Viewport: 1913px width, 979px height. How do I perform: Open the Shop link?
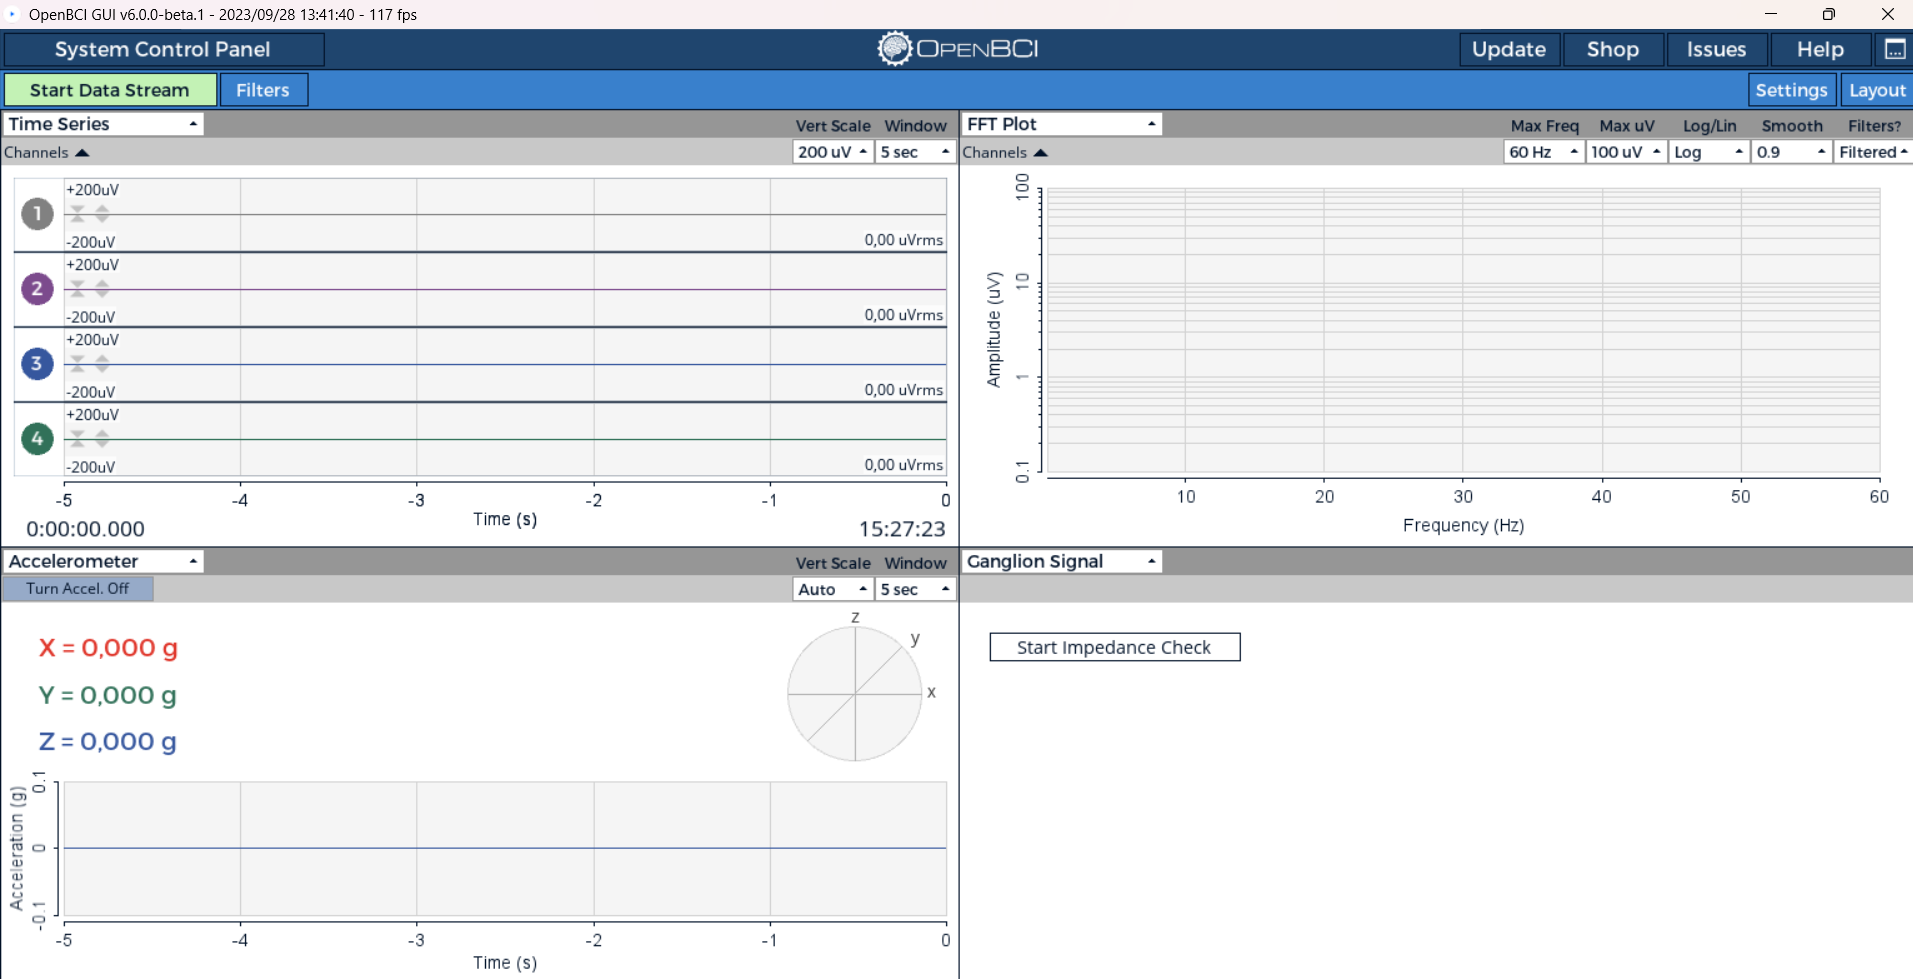tap(1613, 49)
